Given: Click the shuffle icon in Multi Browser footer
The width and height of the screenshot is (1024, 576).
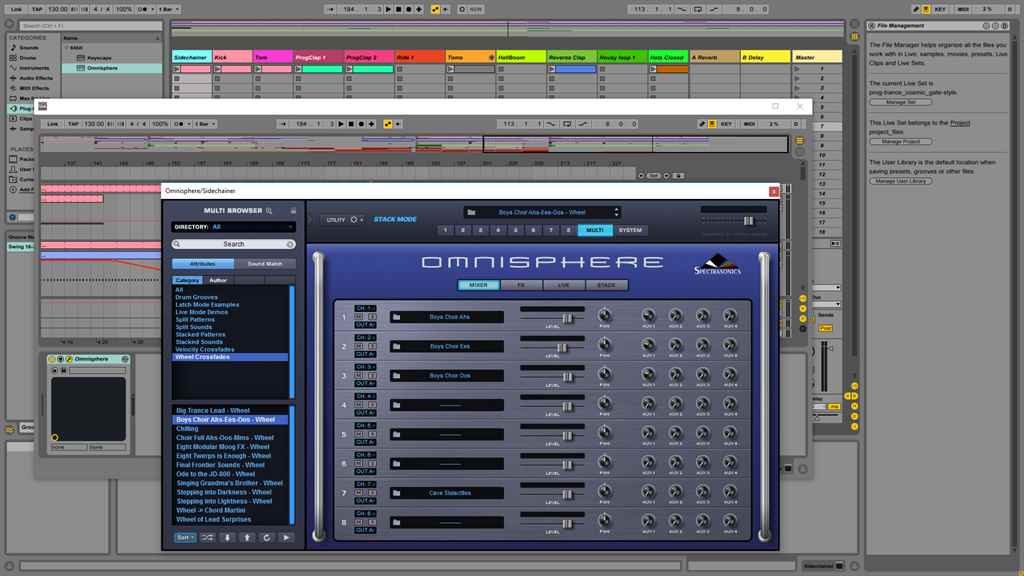Looking at the screenshot, I should point(208,537).
